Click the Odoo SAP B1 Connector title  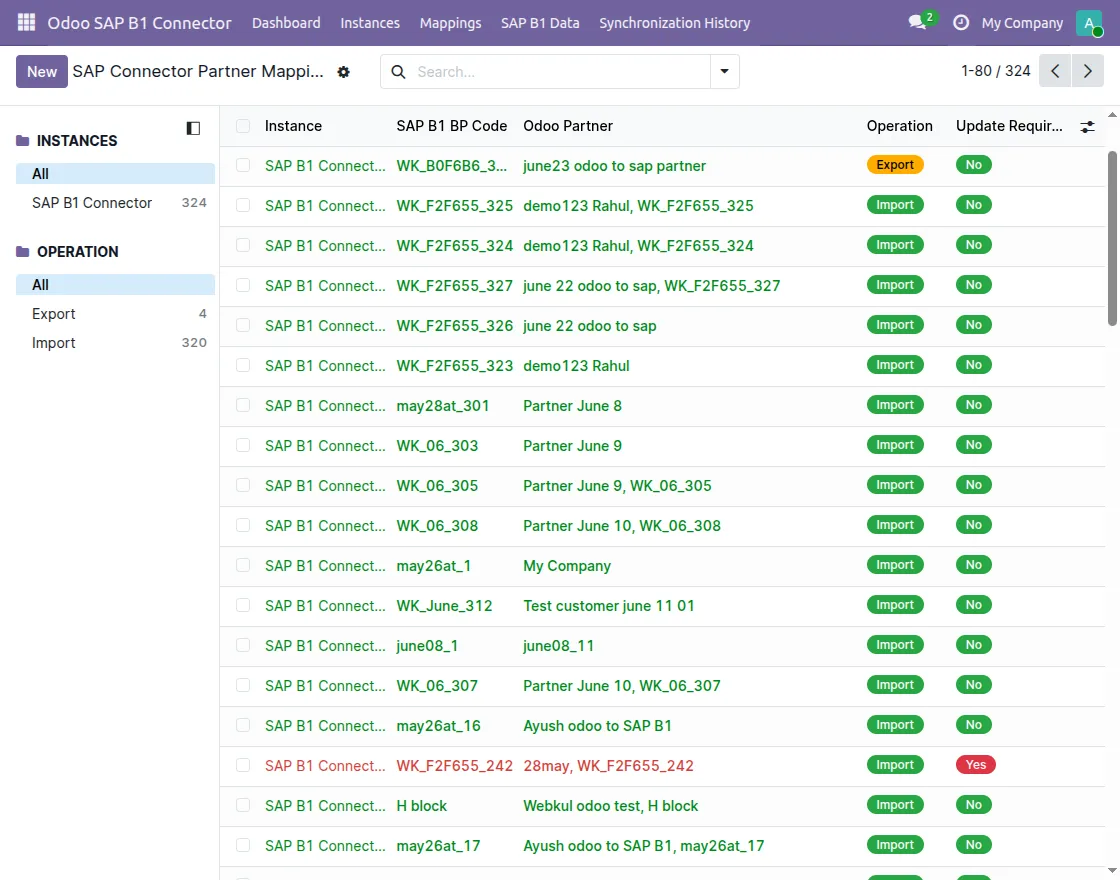click(x=139, y=23)
